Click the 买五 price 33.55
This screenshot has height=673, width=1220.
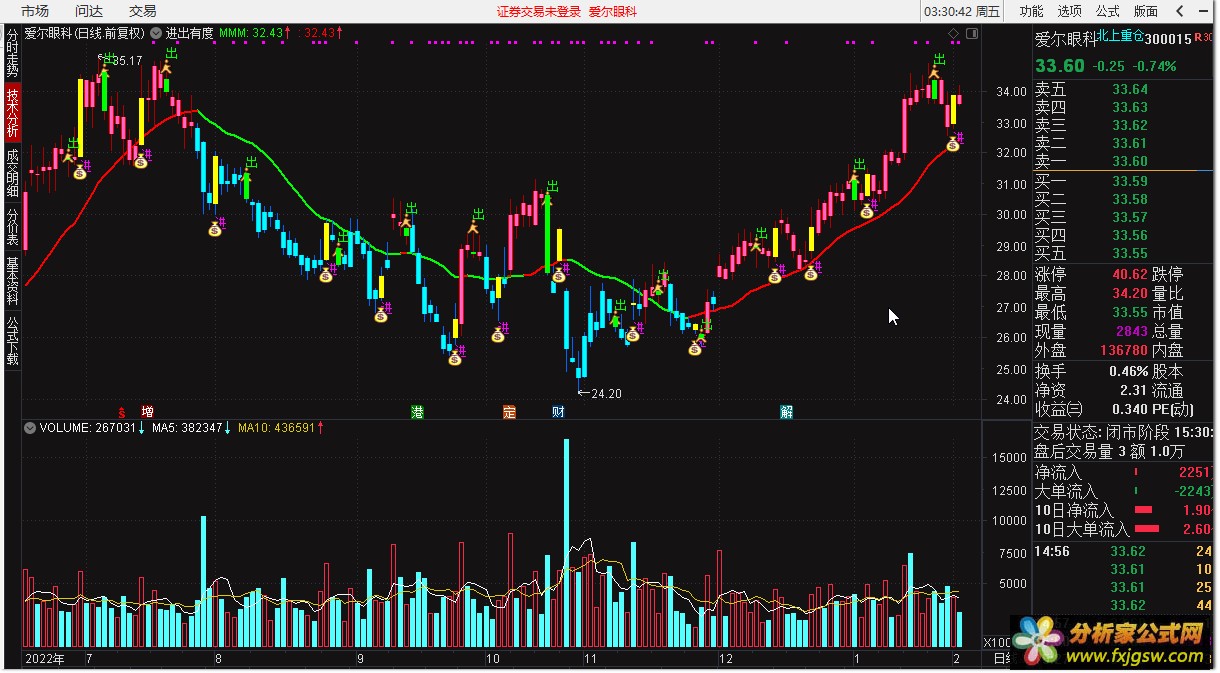tap(1130, 253)
